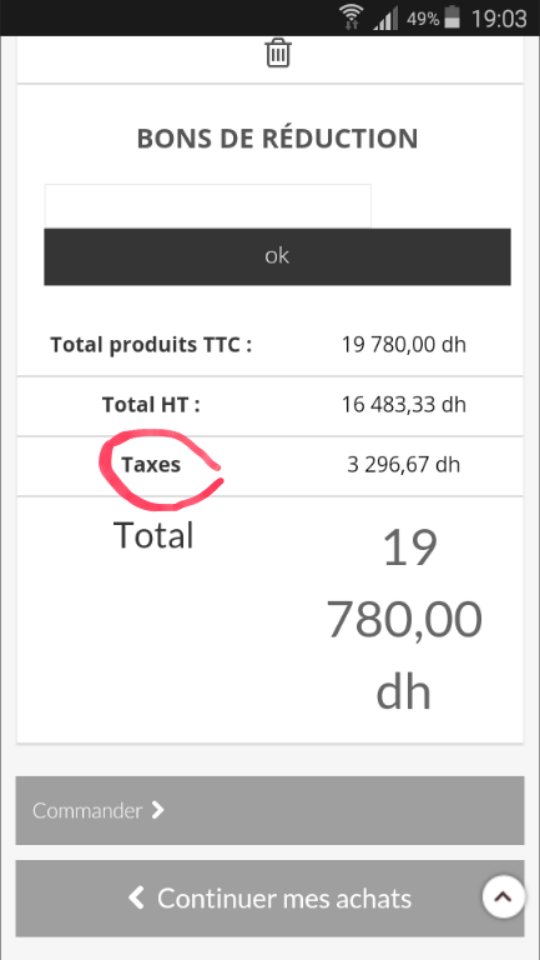The height and width of the screenshot is (960, 540).
Task: Tap the circled Taxes label
Action: point(151,465)
